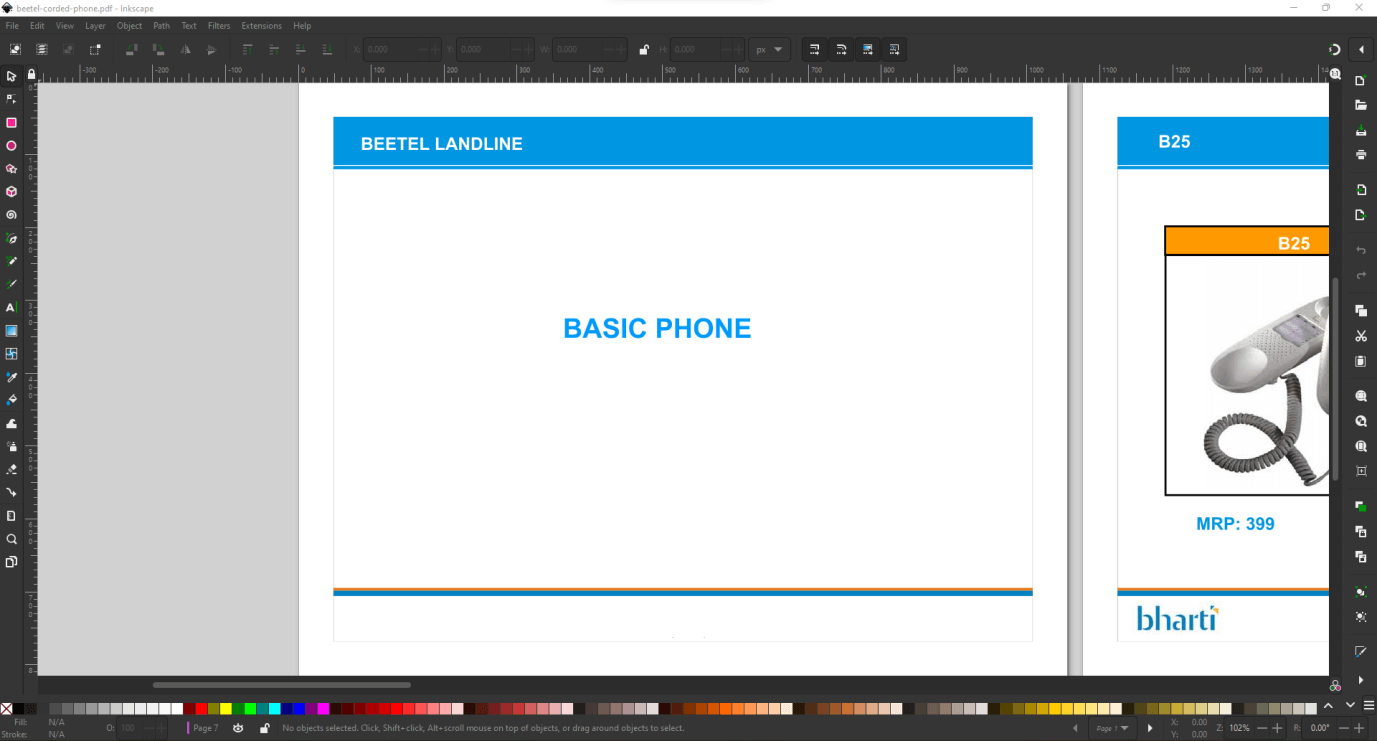
Task: Select the Spray tool
Action: 11,447
